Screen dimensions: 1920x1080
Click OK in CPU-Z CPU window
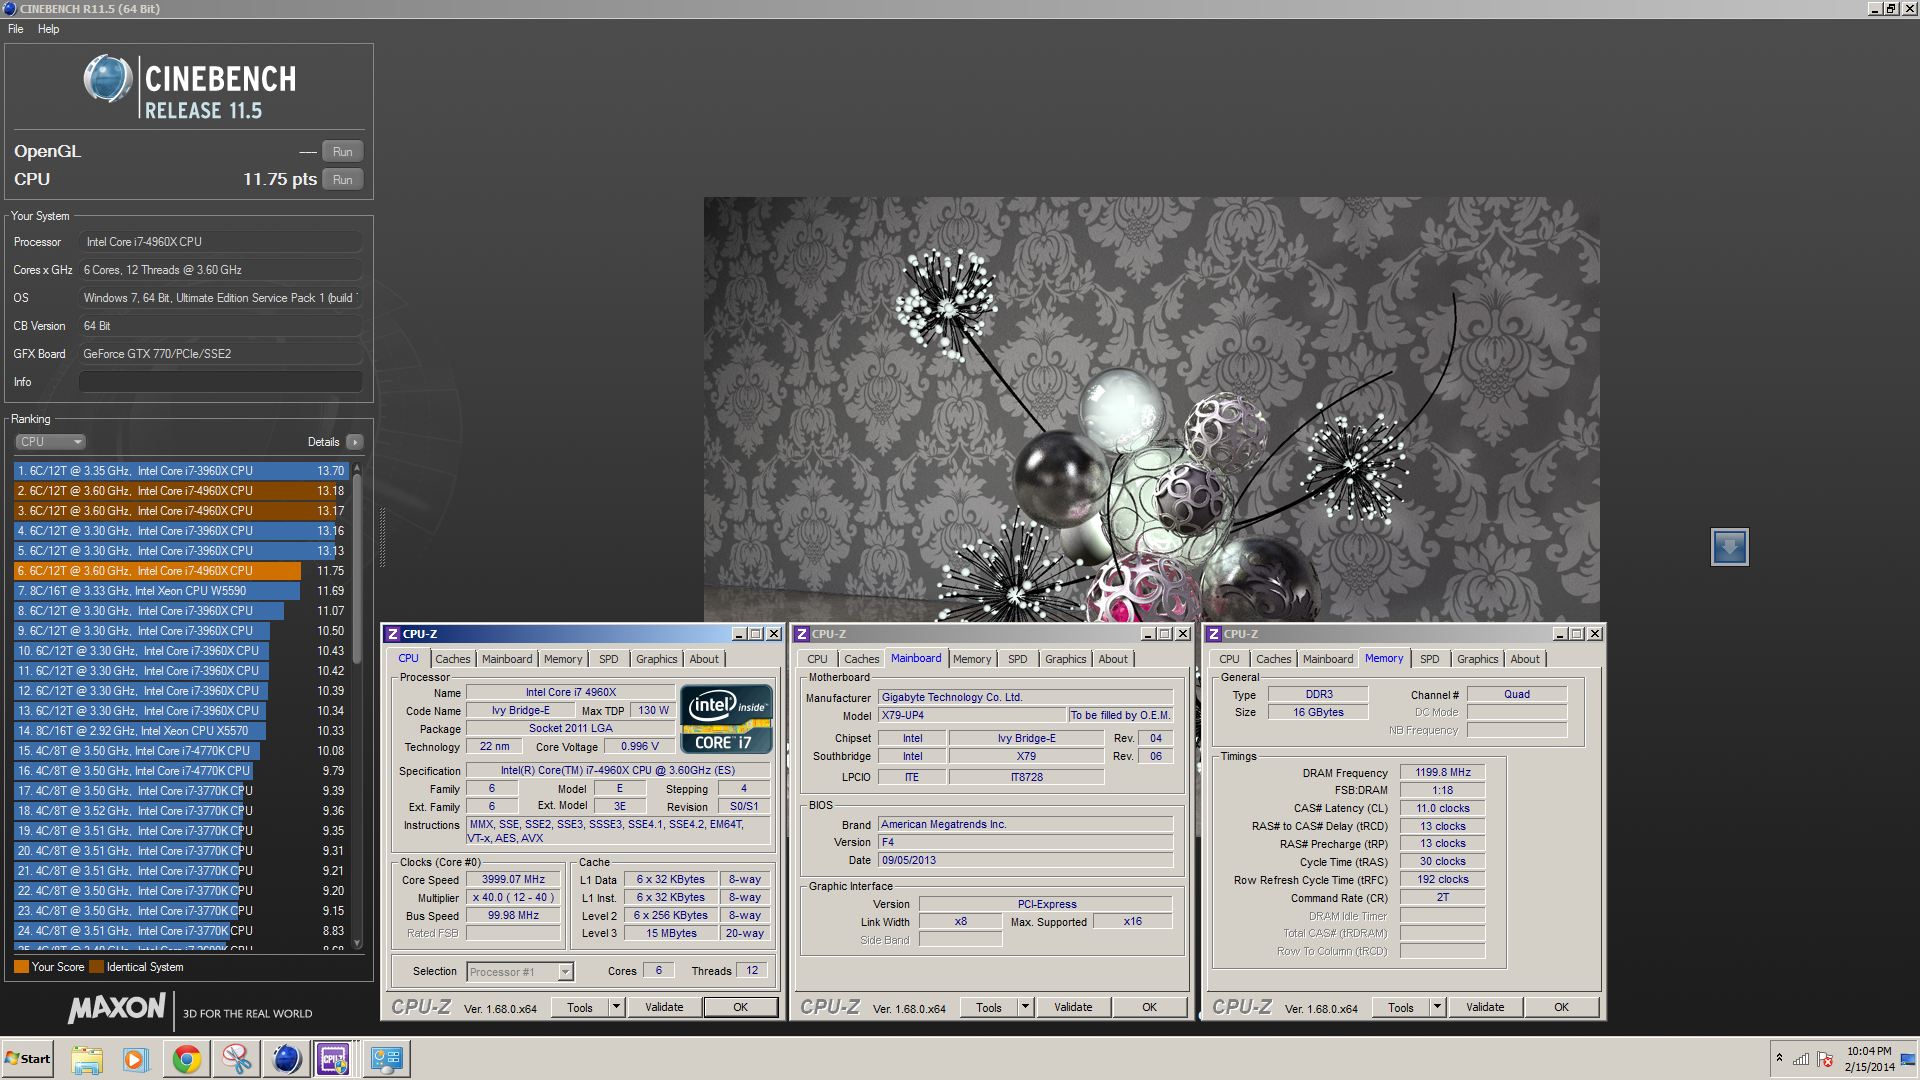740,1007
